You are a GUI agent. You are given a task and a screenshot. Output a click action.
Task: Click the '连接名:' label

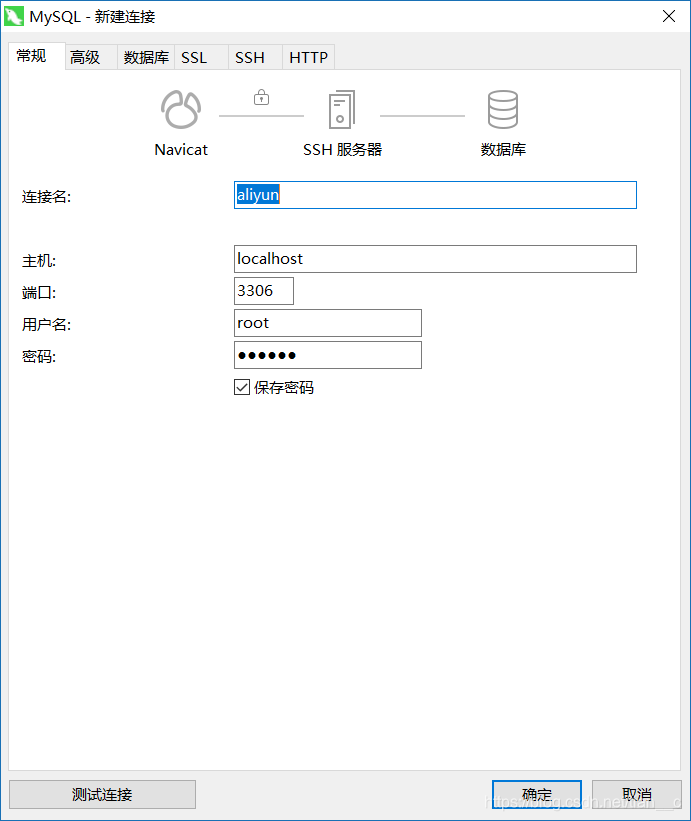point(46,197)
